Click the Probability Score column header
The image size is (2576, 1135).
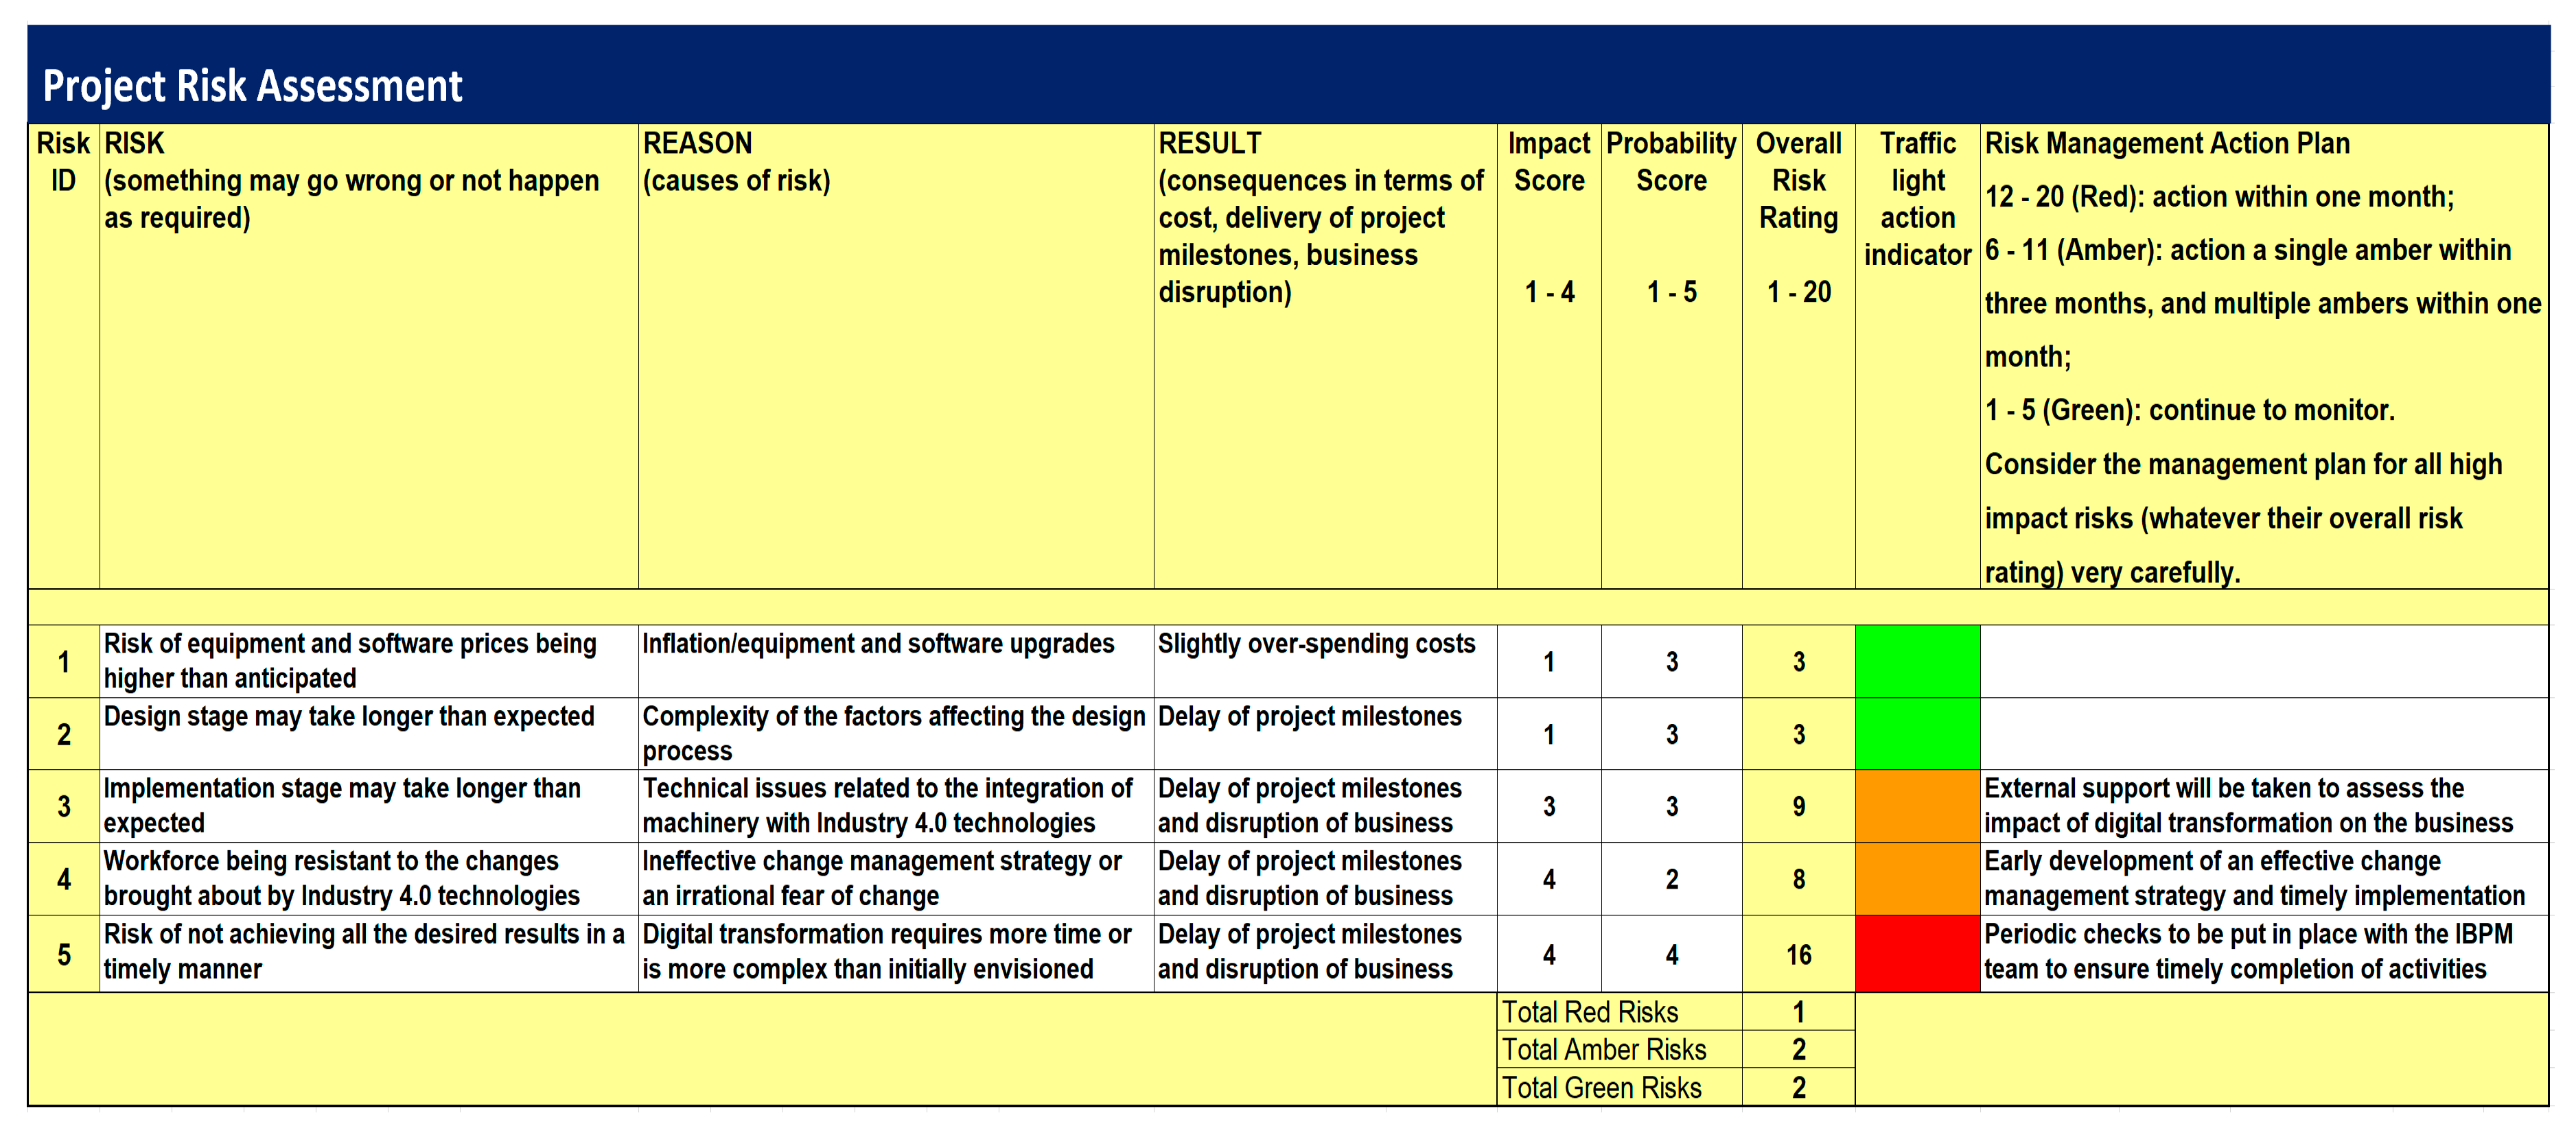click(1670, 162)
